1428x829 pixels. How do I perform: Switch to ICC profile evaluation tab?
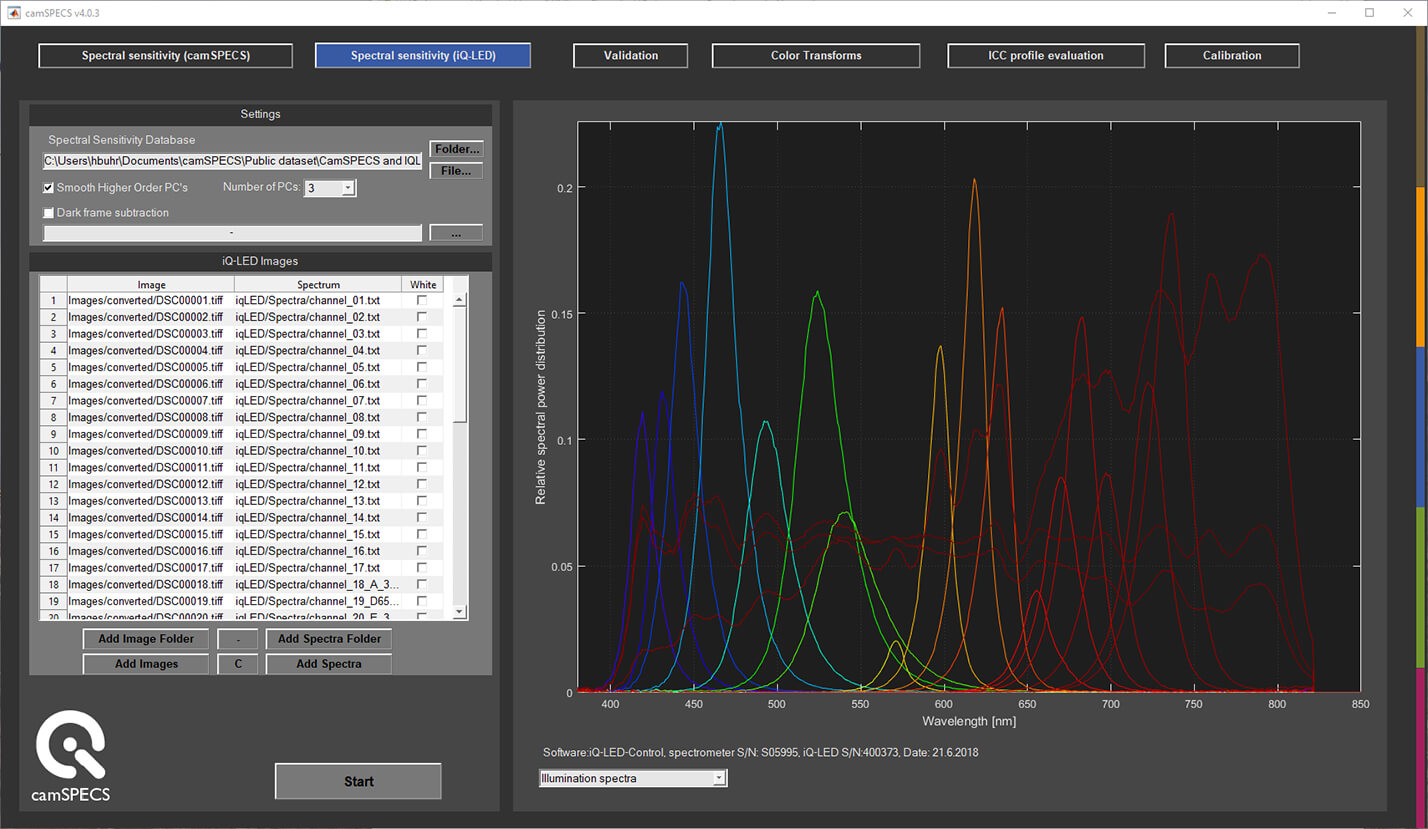(1046, 56)
